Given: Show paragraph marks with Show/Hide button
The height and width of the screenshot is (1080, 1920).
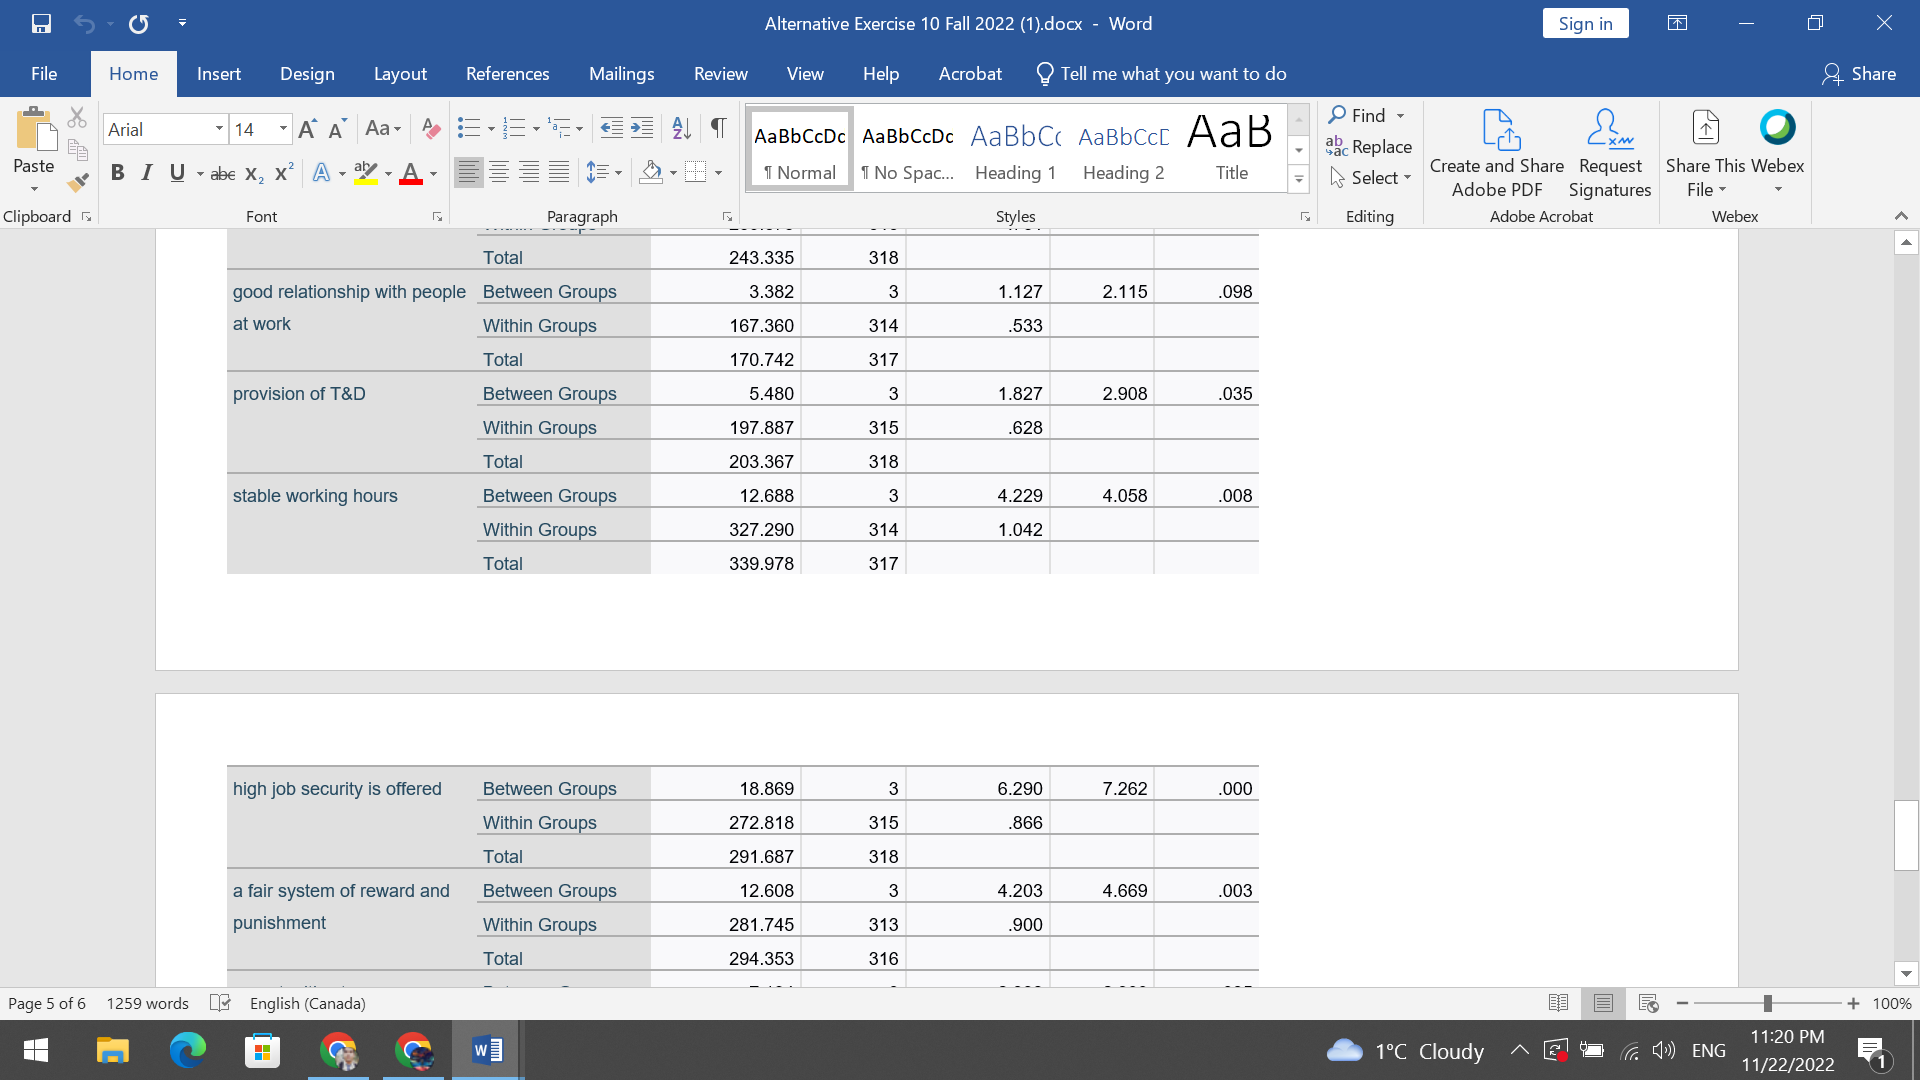Looking at the screenshot, I should [717, 128].
